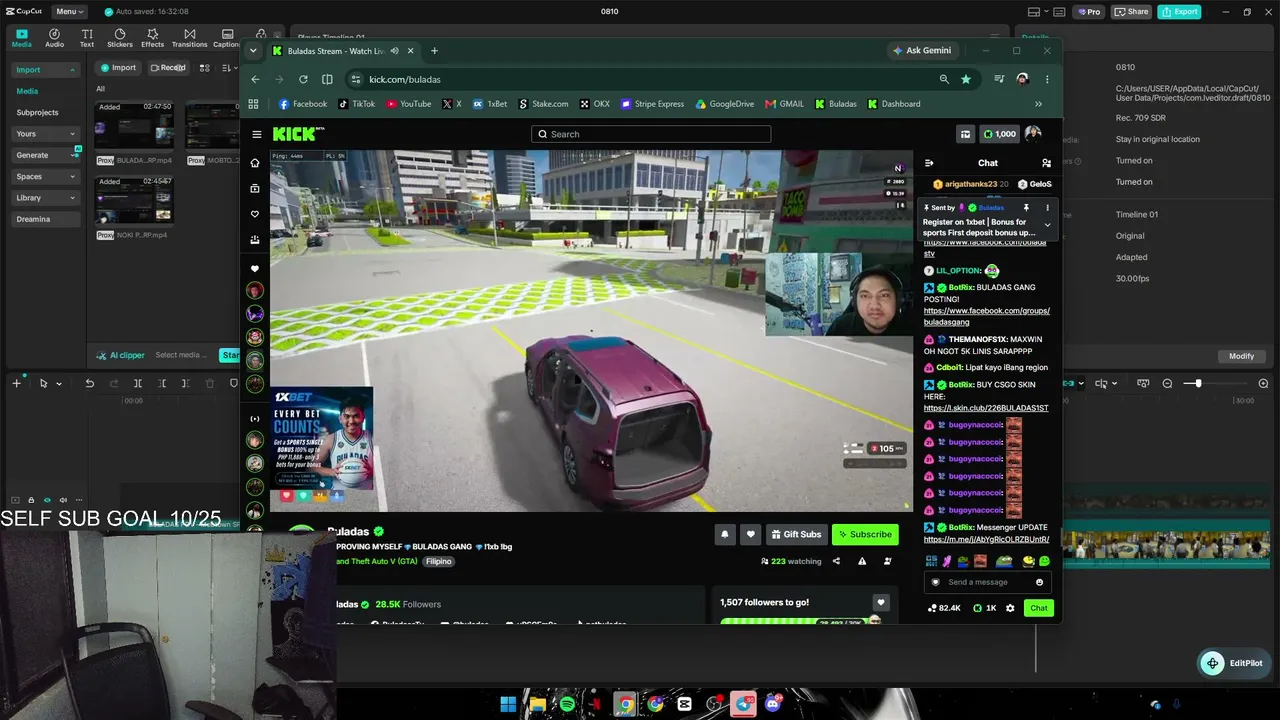1280x720 pixels.
Task: Click the green Chat send button
Action: click(x=1039, y=608)
